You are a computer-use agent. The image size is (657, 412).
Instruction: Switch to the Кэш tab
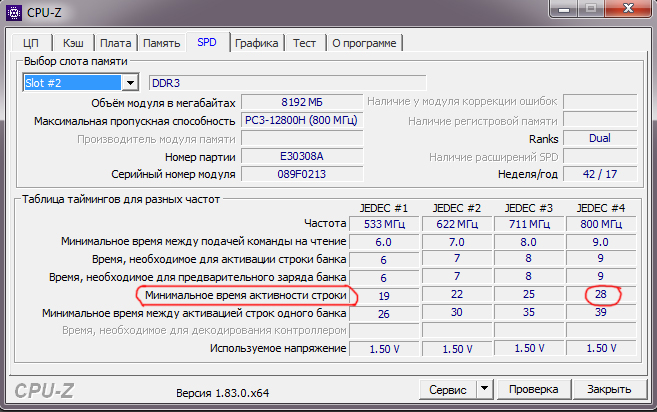click(x=73, y=43)
